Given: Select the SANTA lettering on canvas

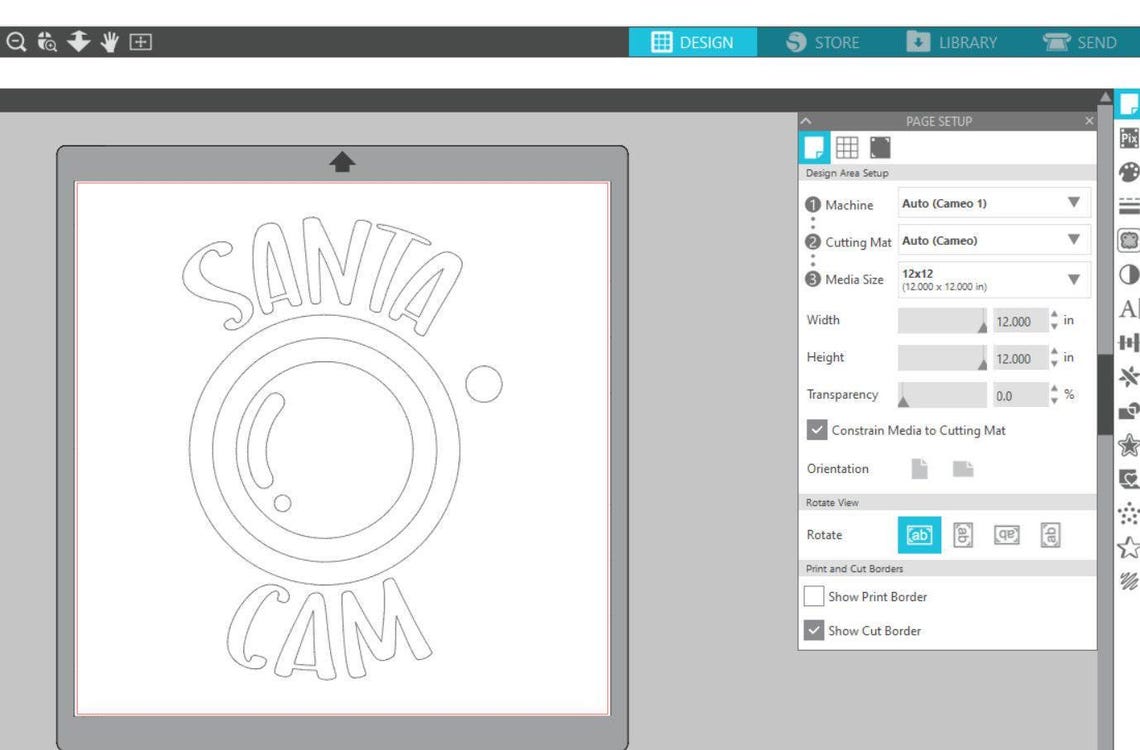Looking at the screenshot, I should 322,275.
